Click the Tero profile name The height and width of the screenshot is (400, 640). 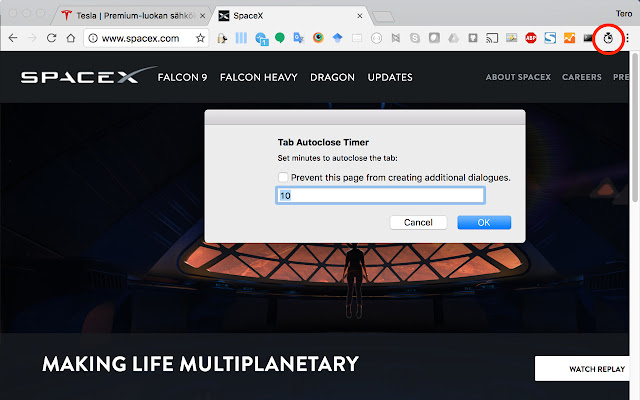(x=624, y=14)
